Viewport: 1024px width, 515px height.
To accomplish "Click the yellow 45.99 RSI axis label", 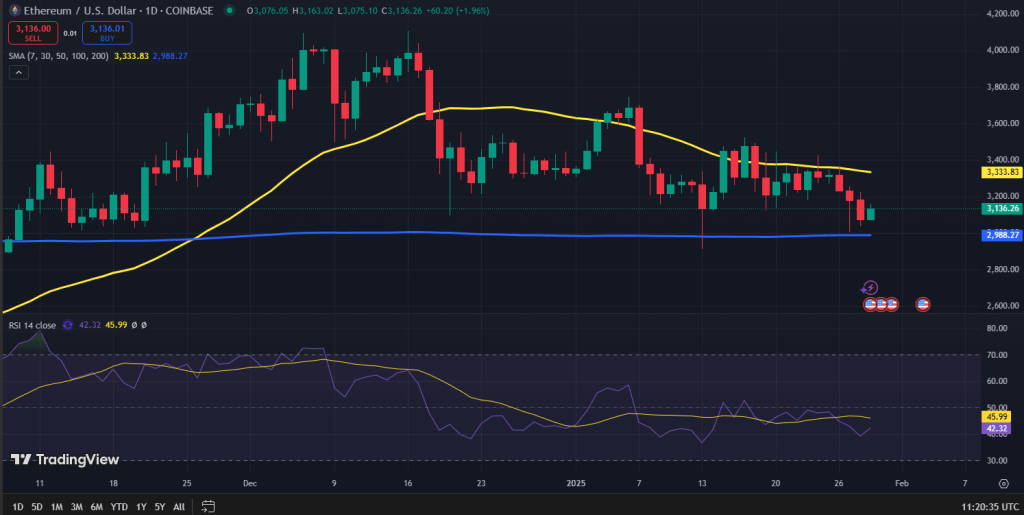I will point(997,416).
